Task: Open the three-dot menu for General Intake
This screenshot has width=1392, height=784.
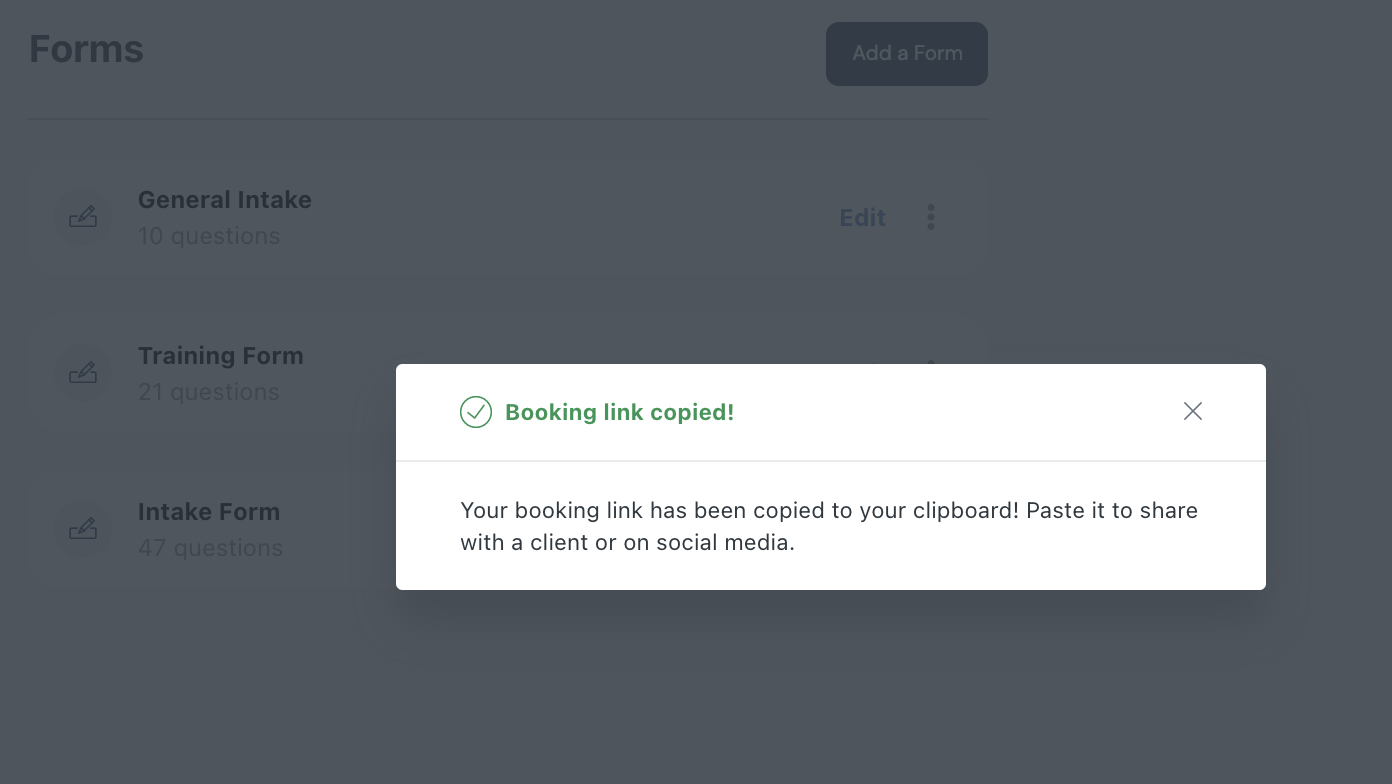Action: (931, 217)
